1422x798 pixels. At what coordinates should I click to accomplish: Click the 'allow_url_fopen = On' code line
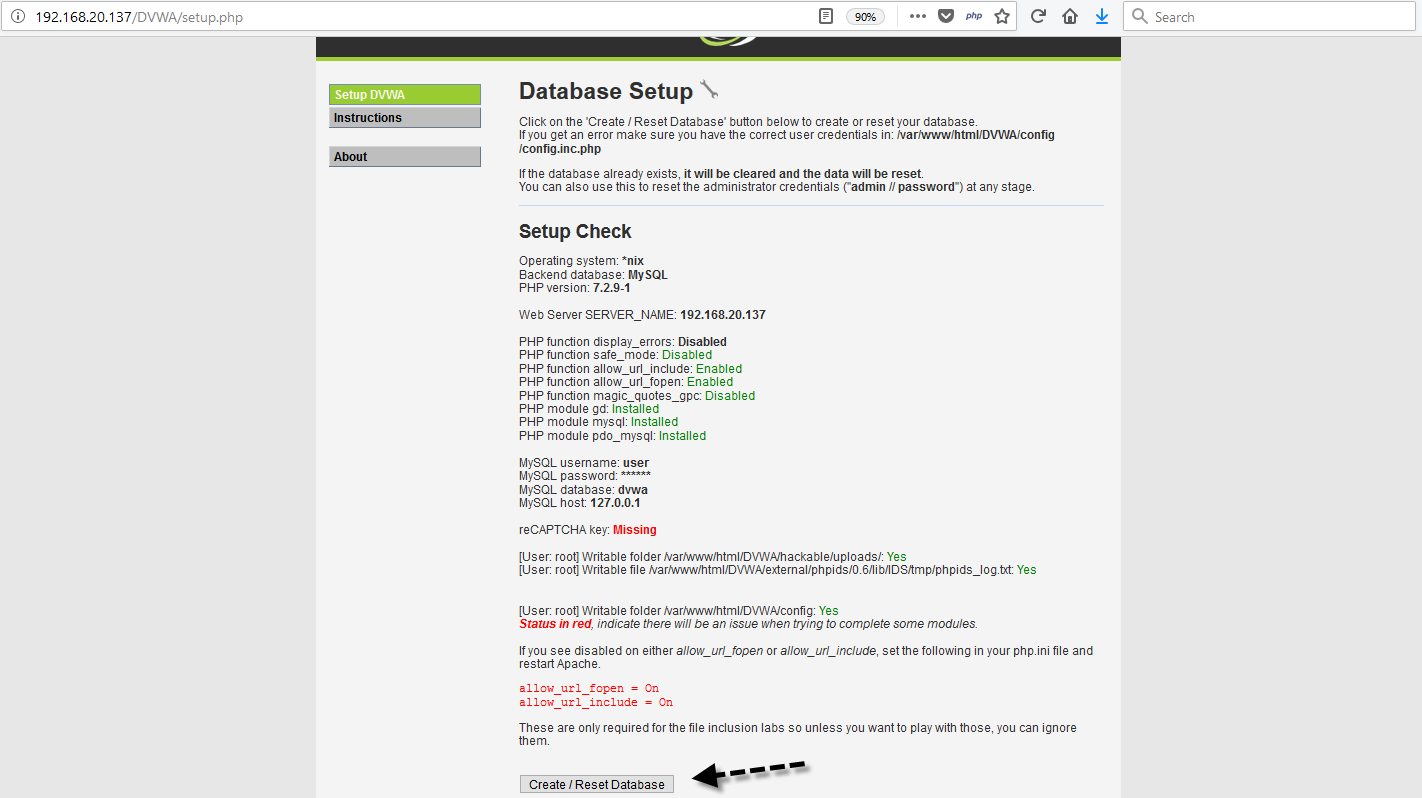(589, 689)
